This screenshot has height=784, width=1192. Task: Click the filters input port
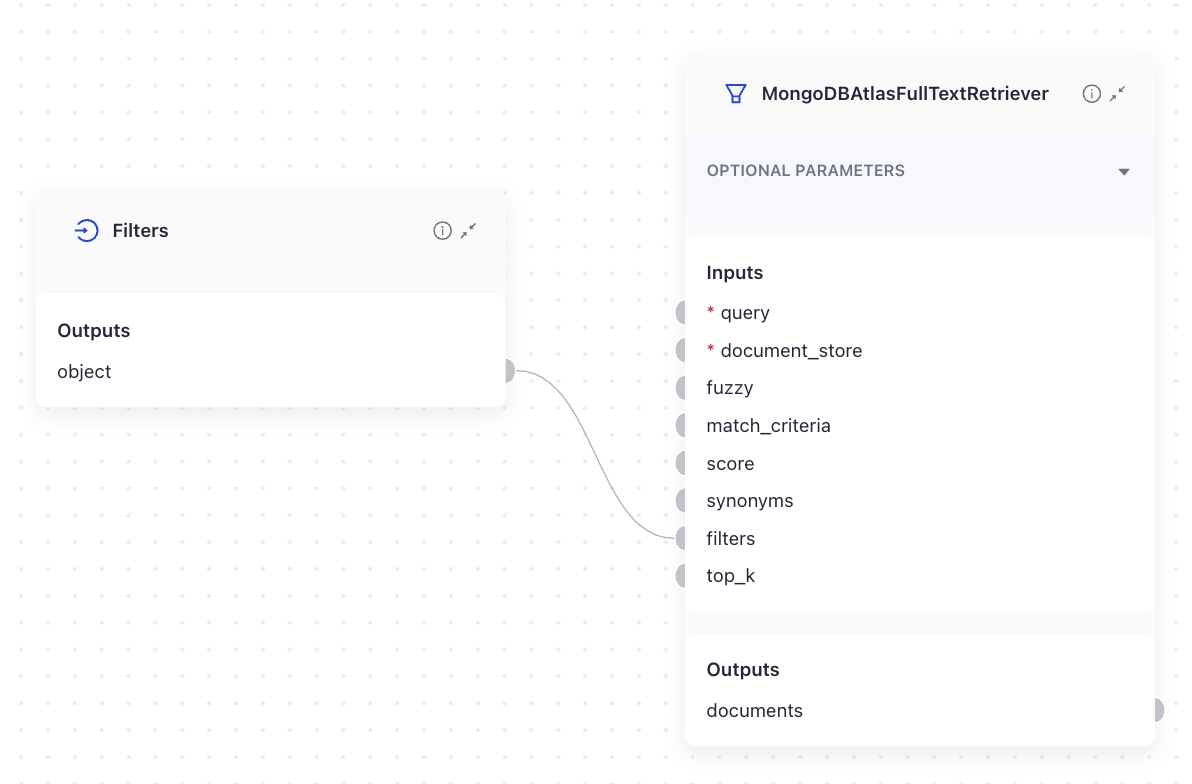681,538
